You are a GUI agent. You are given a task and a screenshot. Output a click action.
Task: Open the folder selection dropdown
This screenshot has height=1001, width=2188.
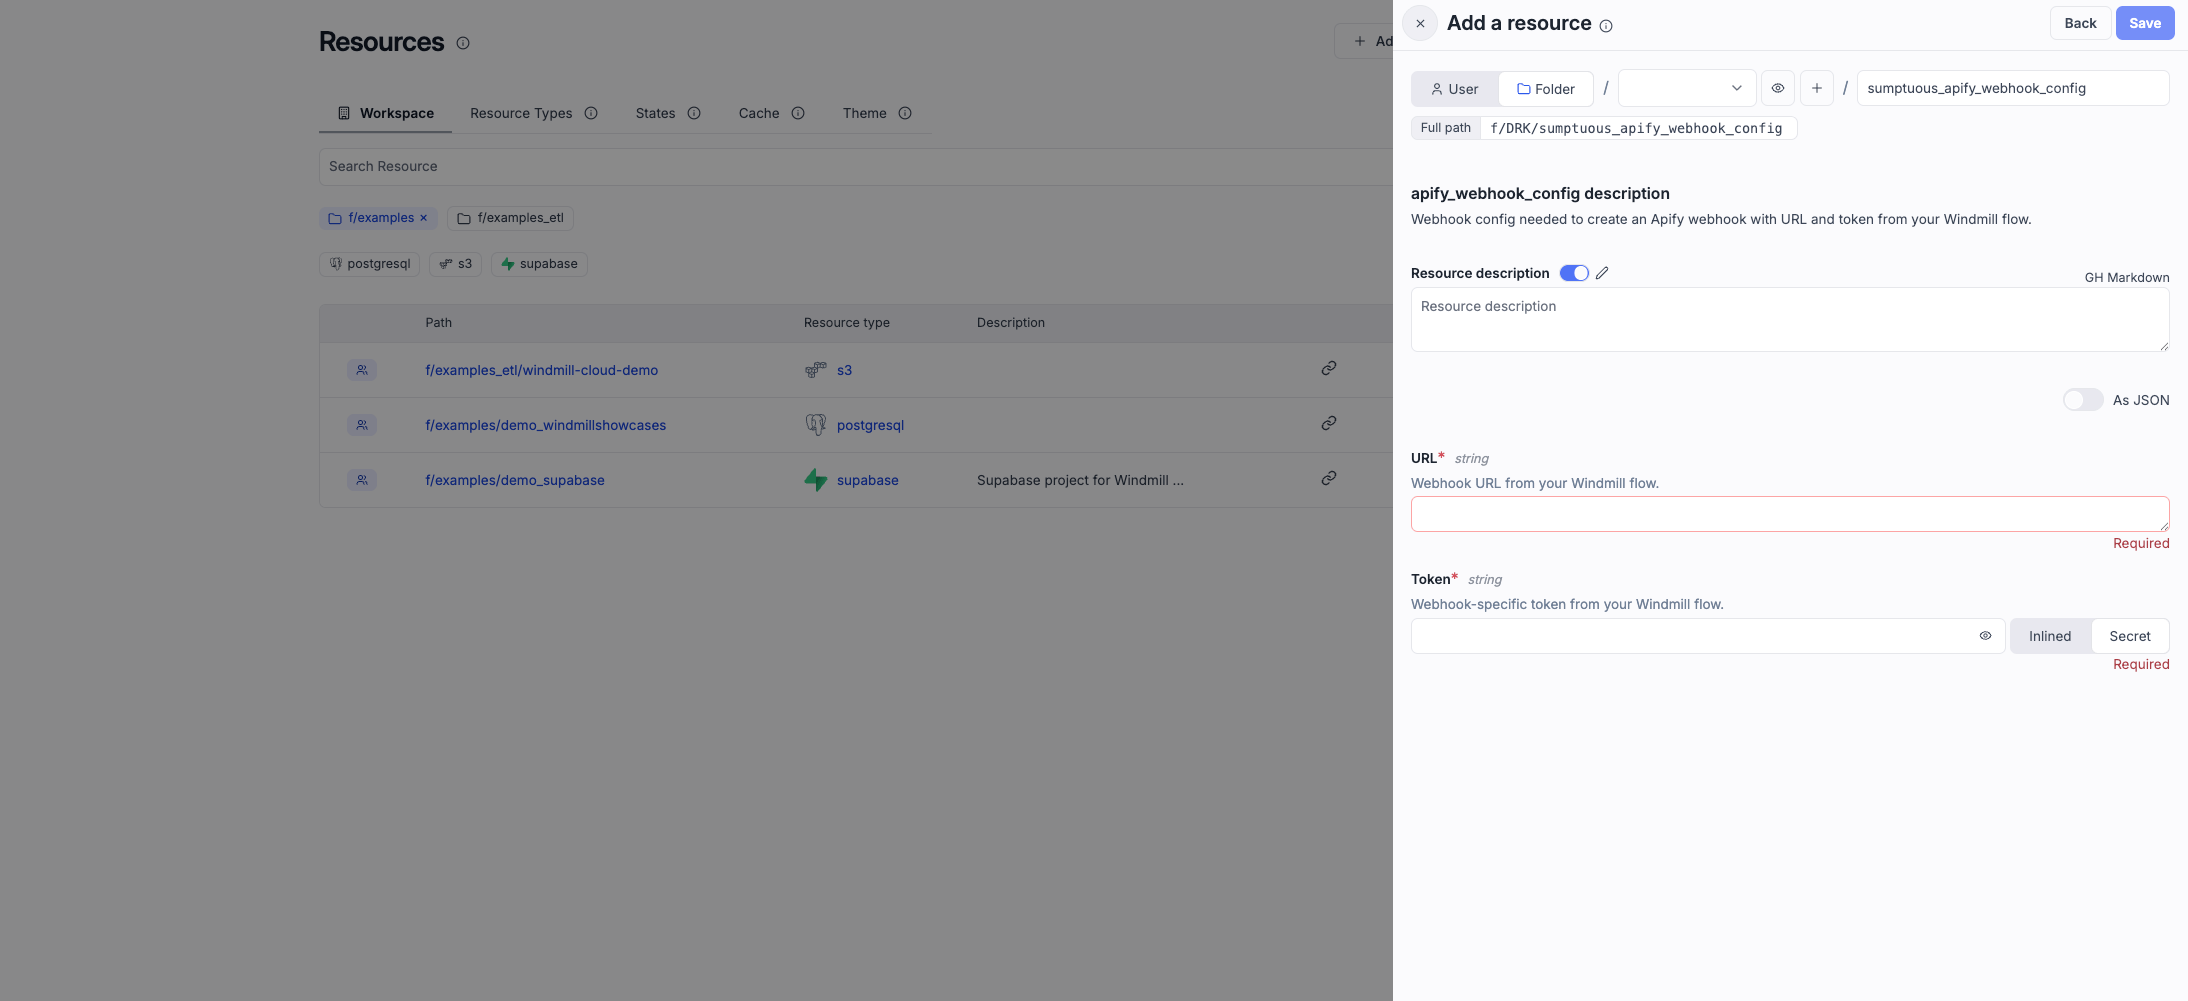[x=1684, y=88]
